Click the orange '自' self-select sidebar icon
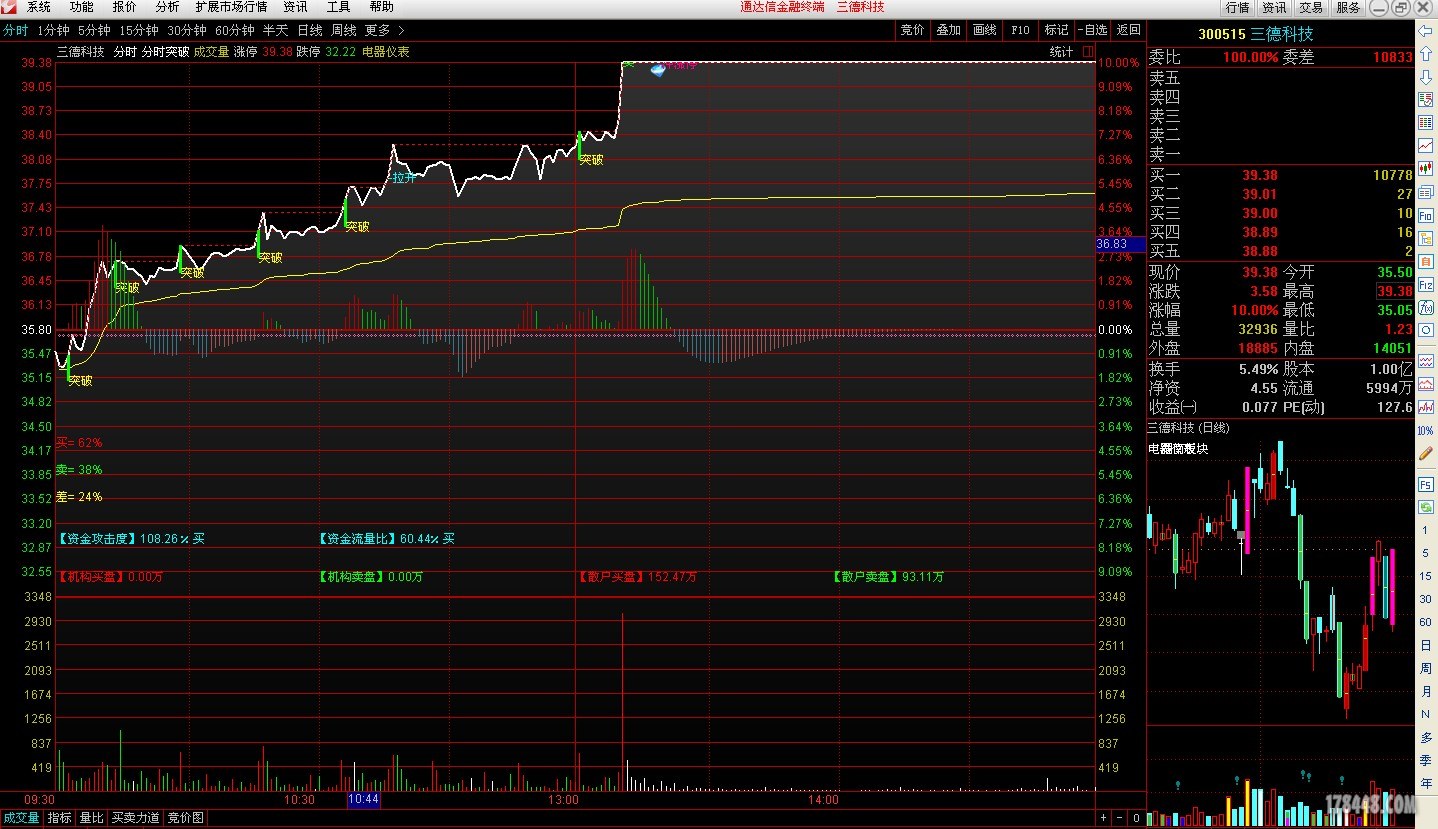The width and height of the screenshot is (1438, 829). point(1426,261)
